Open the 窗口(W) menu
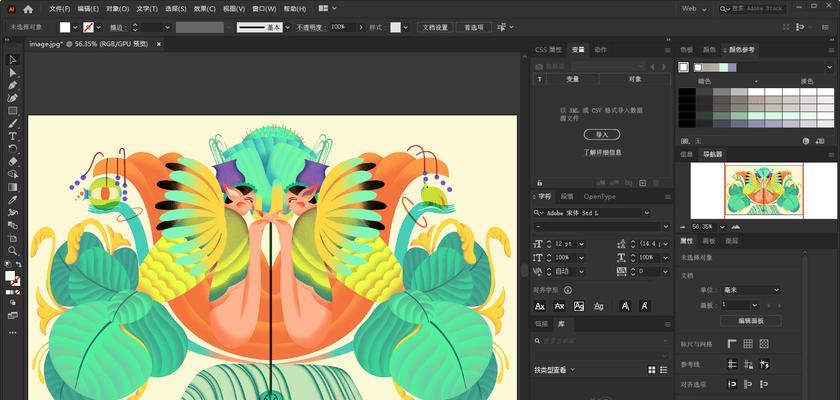This screenshot has height=400, width=840. 264,9
